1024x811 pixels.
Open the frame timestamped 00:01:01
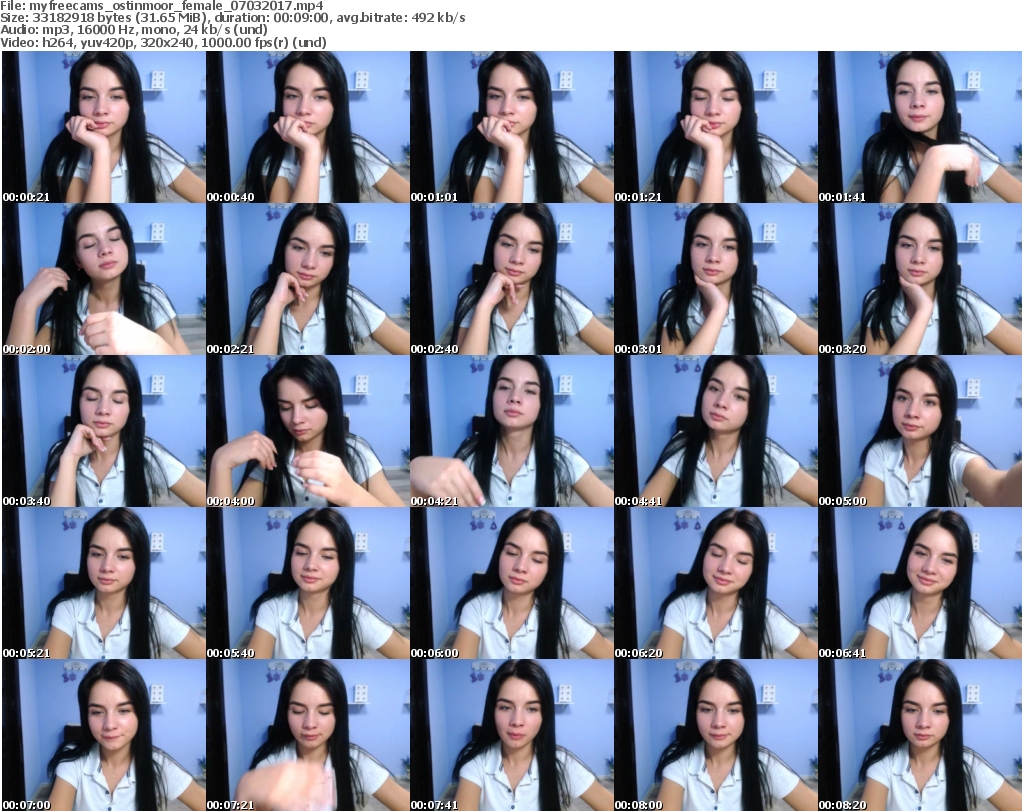[511, 127]
